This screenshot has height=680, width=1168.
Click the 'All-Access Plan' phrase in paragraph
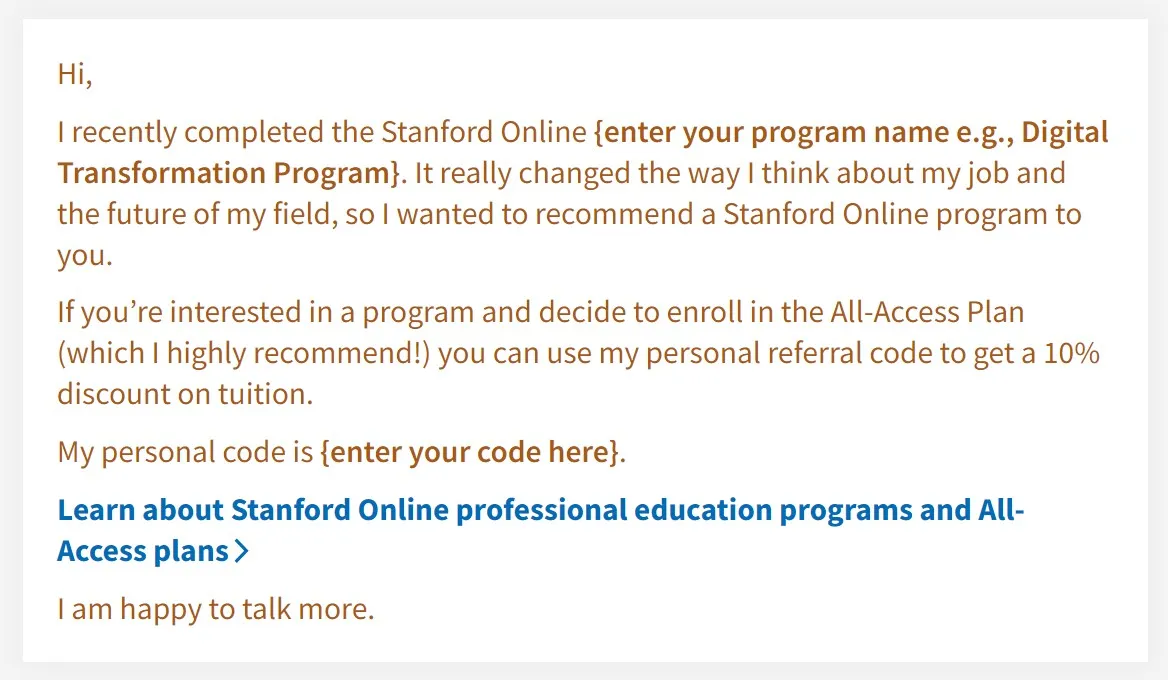click(927, 312)
